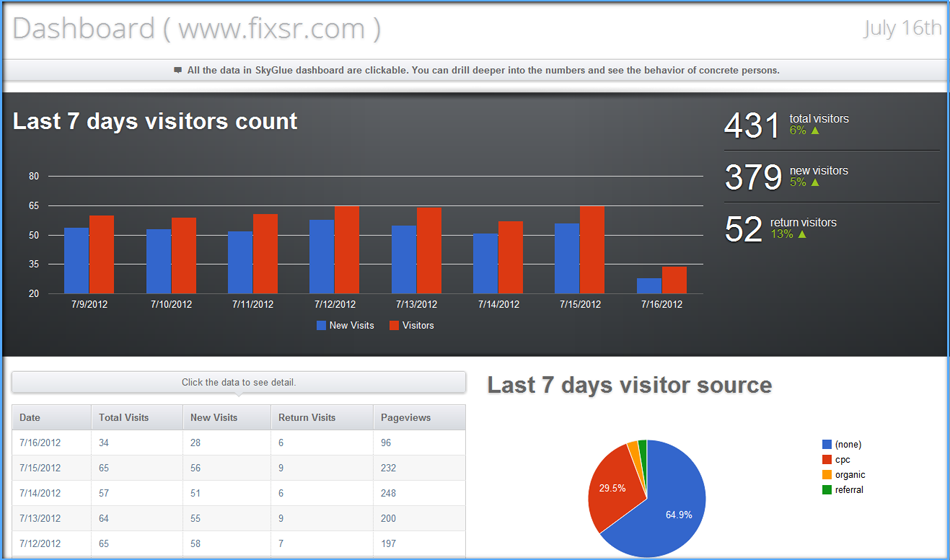The height and width of the screenshot is (560, 950).
Task: Open the 431 total visitors count
Action: (752, 125)
